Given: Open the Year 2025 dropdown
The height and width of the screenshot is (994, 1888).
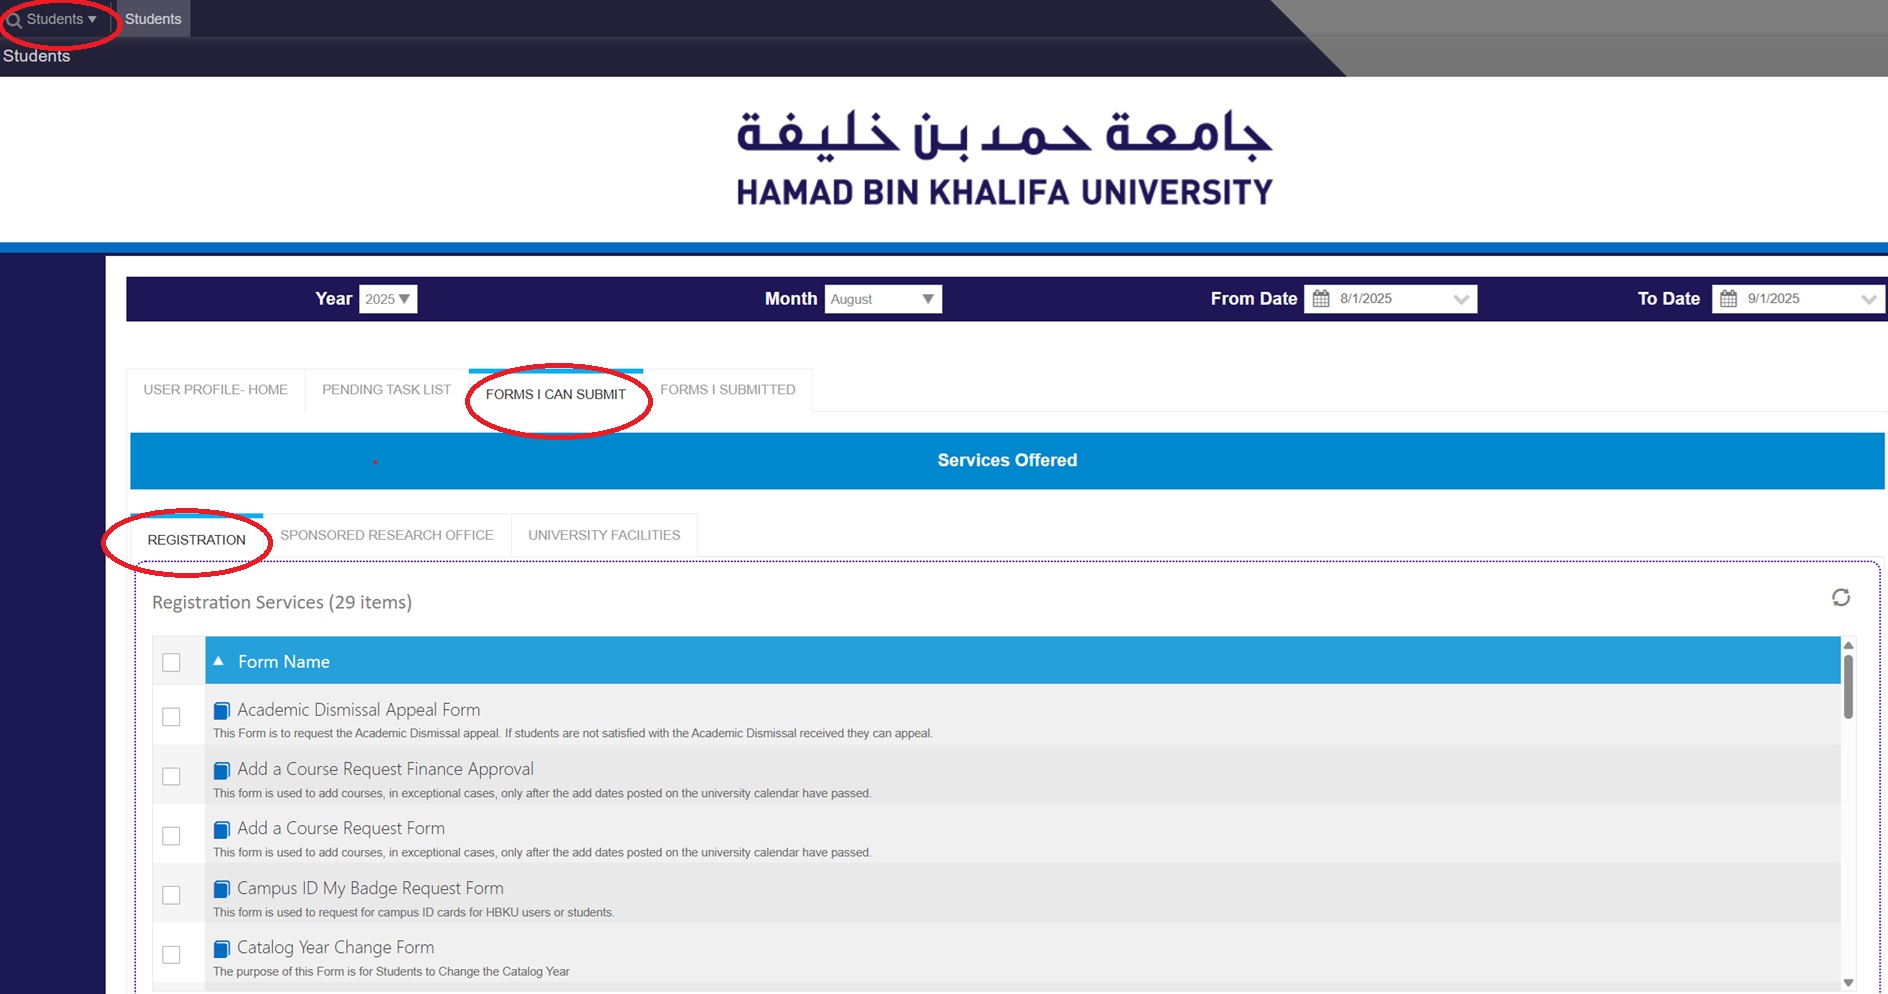Looking at the screenshot, I should (x=388, y=299).
